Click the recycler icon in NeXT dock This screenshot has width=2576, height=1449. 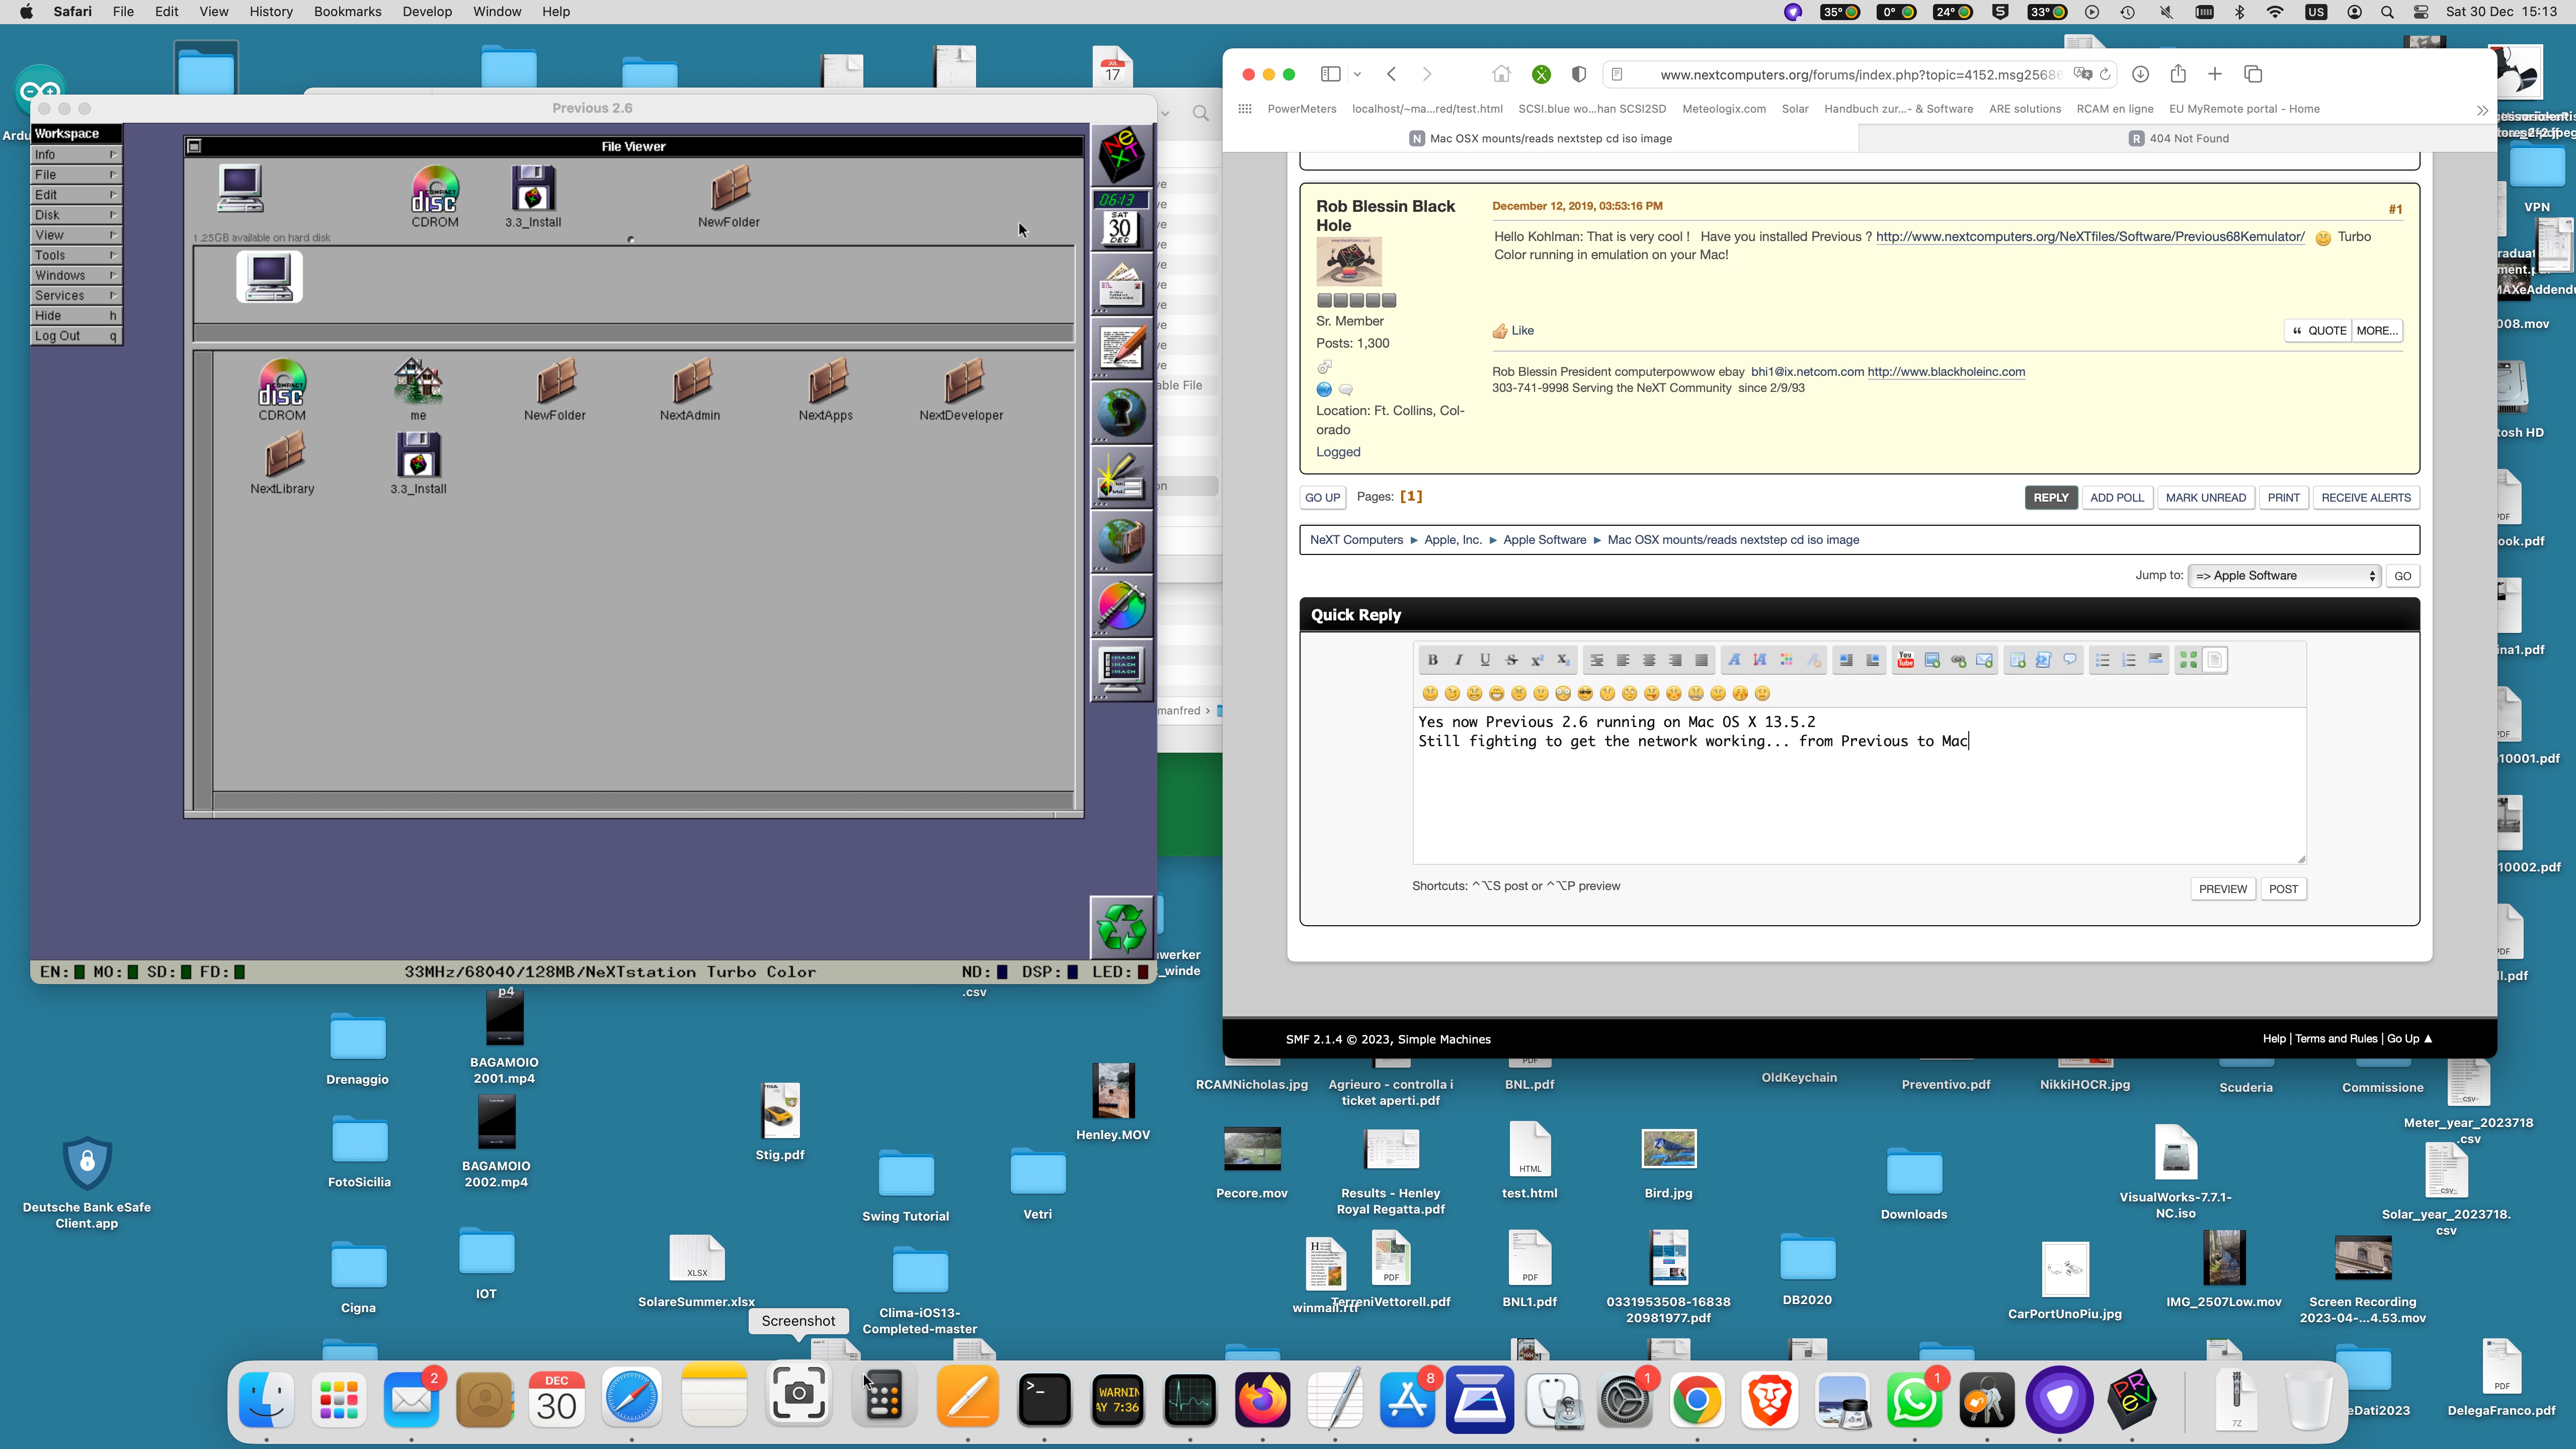click(1121, 927)
